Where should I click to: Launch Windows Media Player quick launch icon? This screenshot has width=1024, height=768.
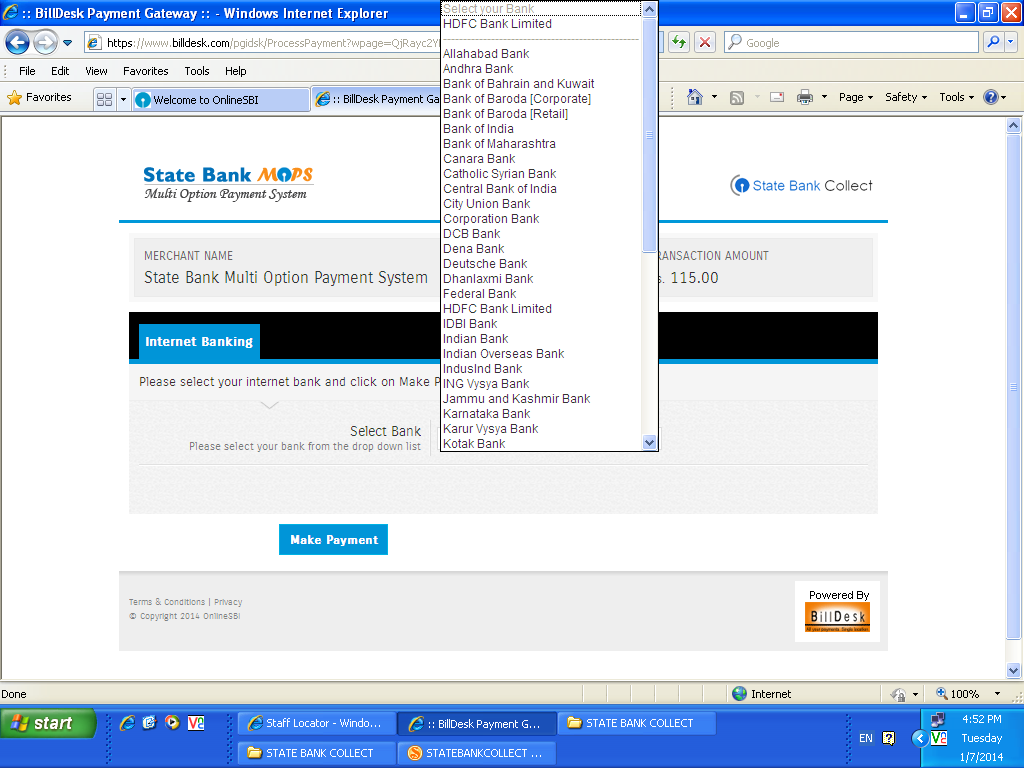click(172, 723)
